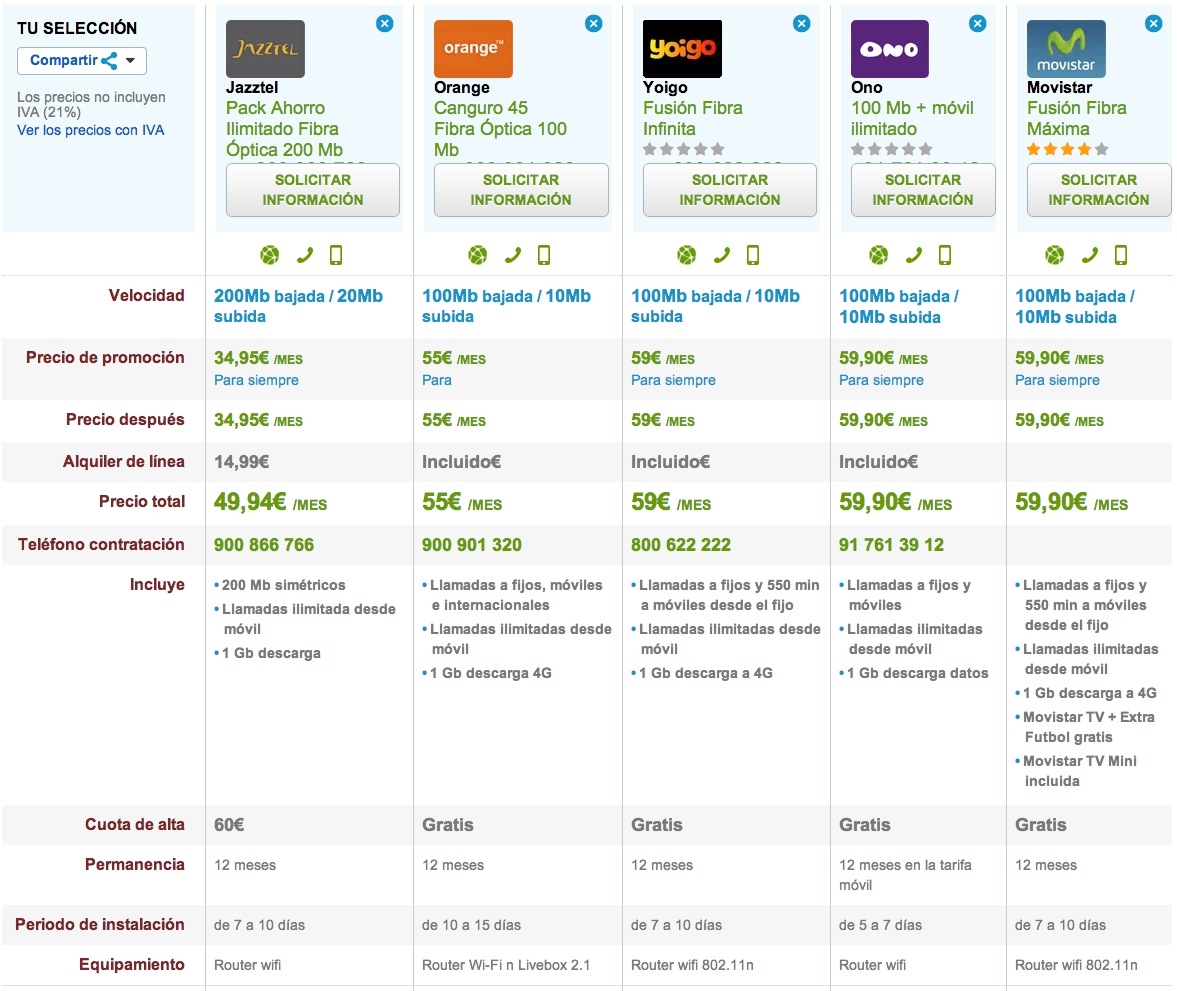The width and height of the screenshot is (1177, 991).
Task: Click Ono mobile phone icon
Action: click(945, 255)
